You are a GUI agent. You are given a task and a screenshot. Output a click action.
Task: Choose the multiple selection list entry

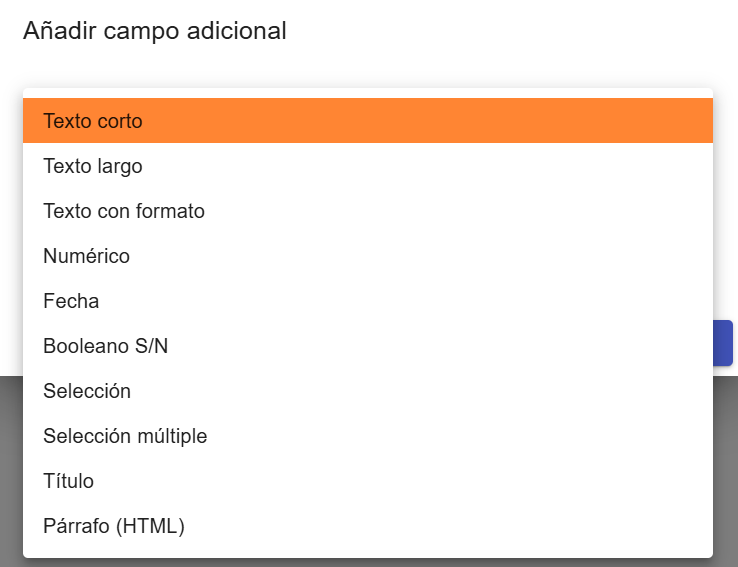(x=368, y=436)
